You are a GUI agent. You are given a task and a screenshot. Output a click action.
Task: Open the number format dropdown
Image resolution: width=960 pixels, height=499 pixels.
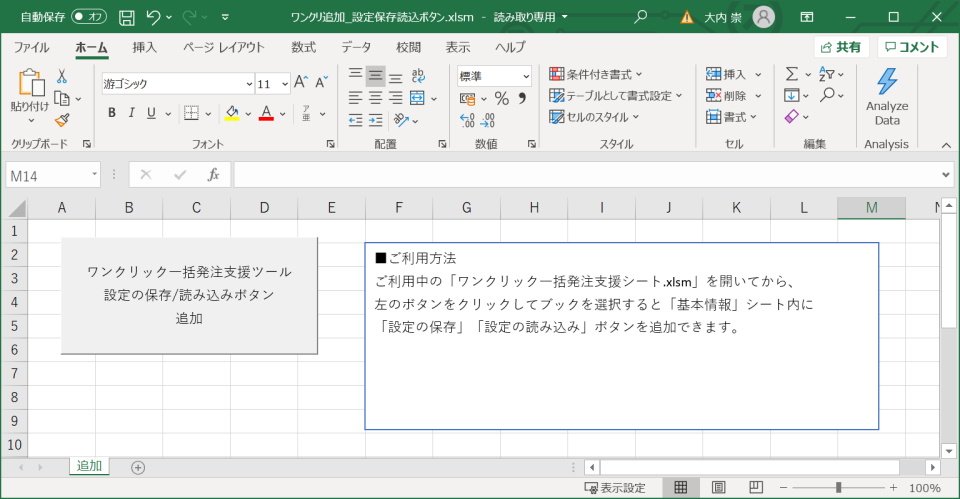[x=526, y=77]
